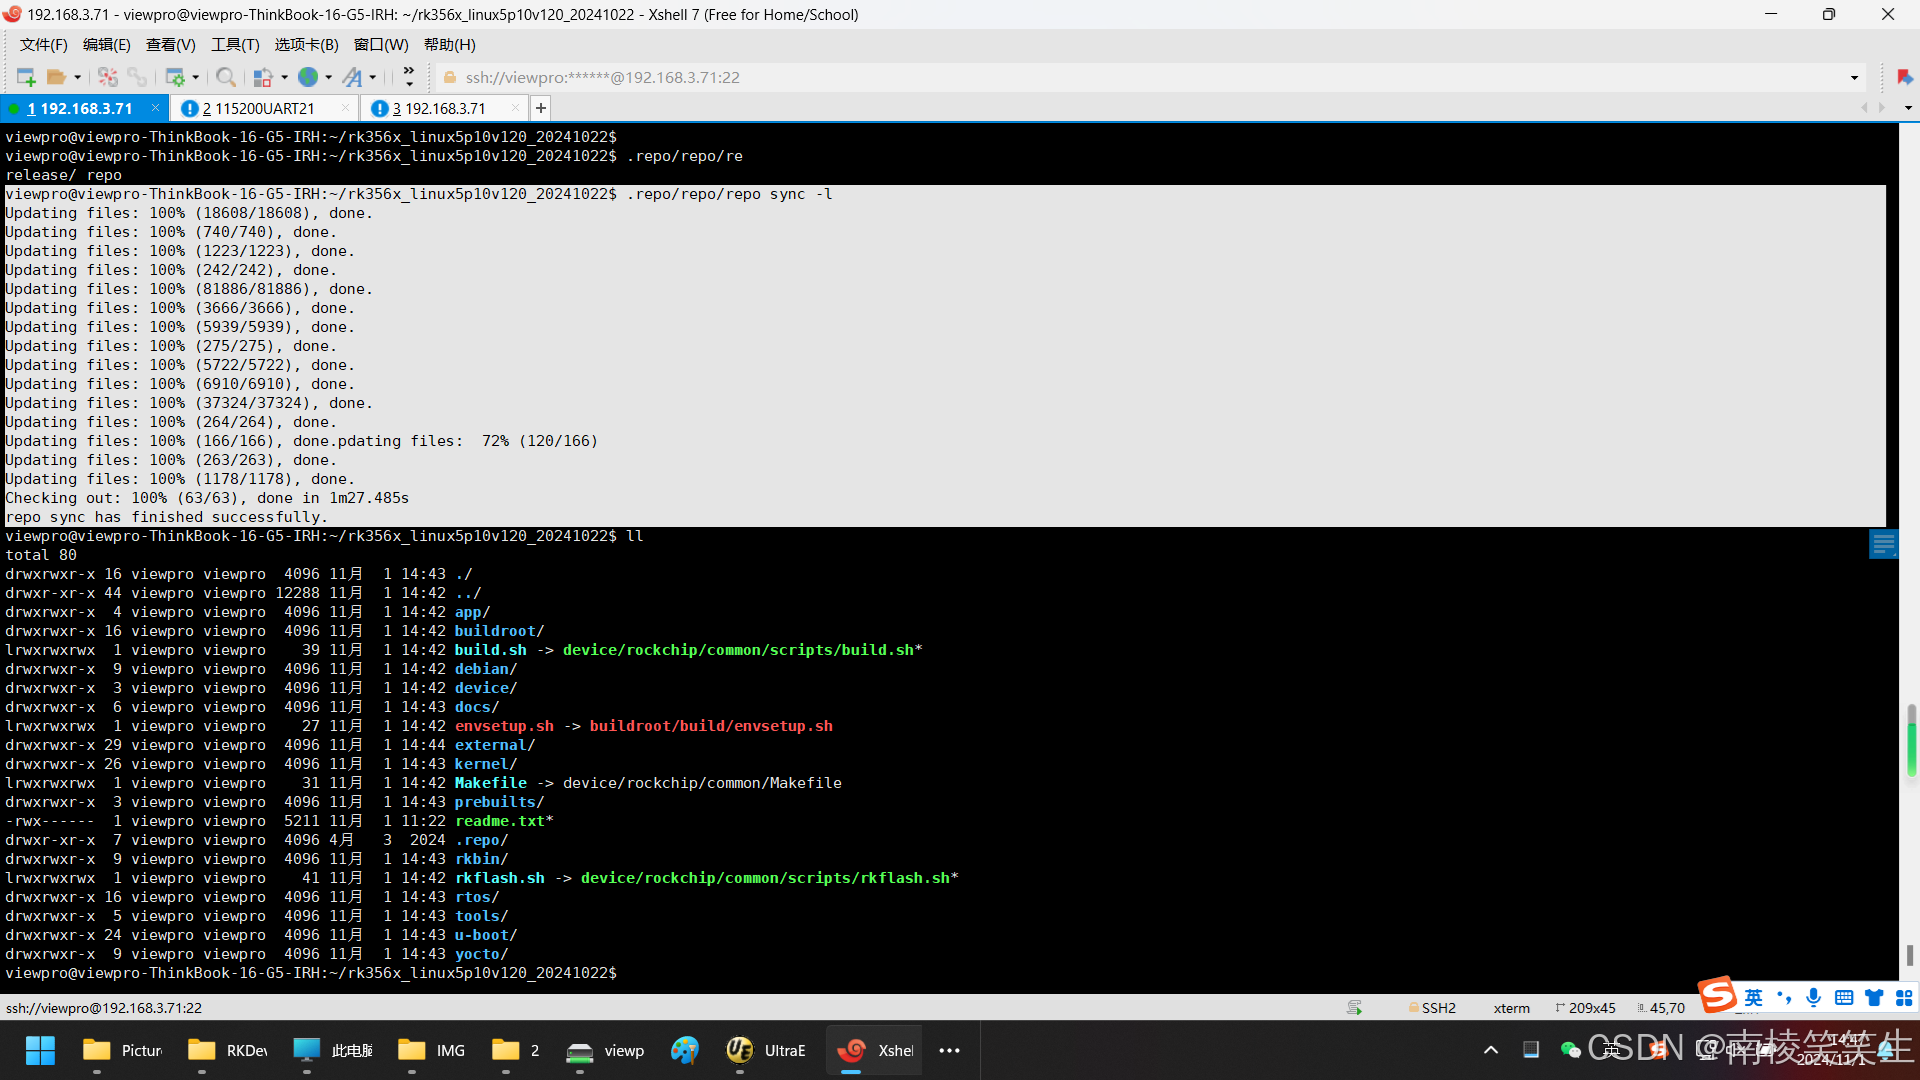The width and height of the screenshot is (1920, 1080).
Task: Open UltraEdit from the taskbar
Action: (766, 1050)
